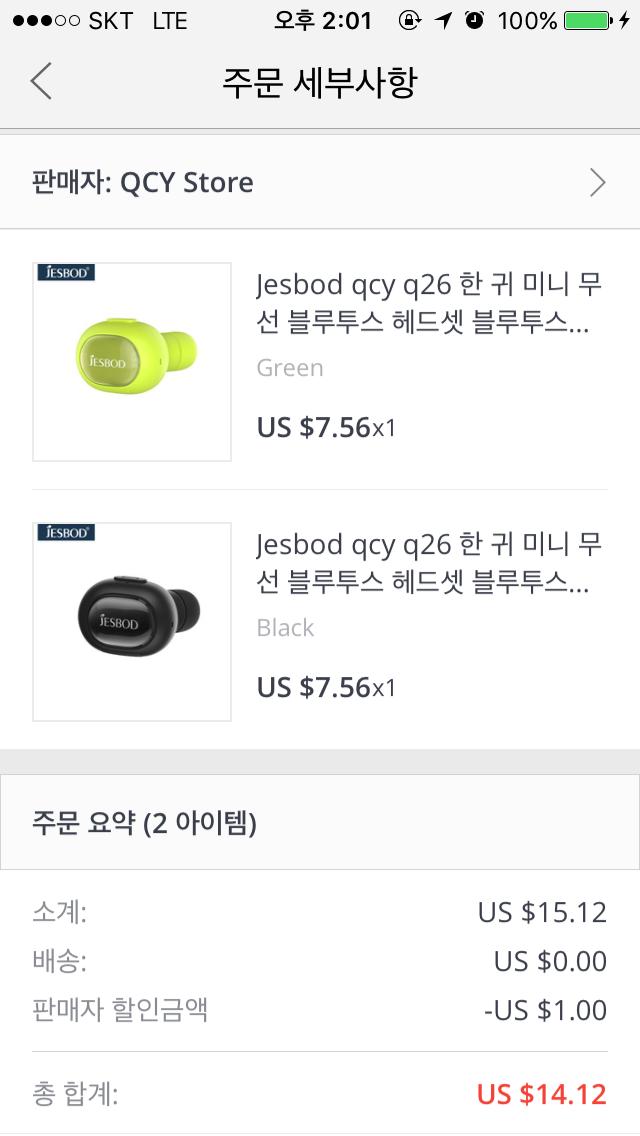Tap the Black color label

(286, 628)
